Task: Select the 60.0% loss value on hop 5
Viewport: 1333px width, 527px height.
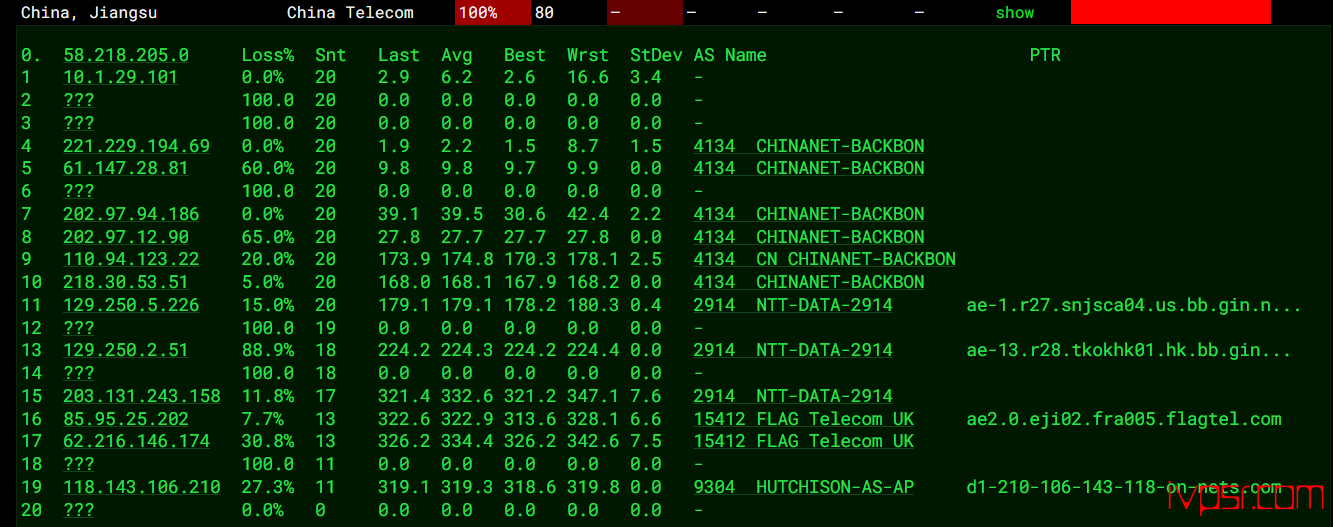Action: (x=268, y=168)
